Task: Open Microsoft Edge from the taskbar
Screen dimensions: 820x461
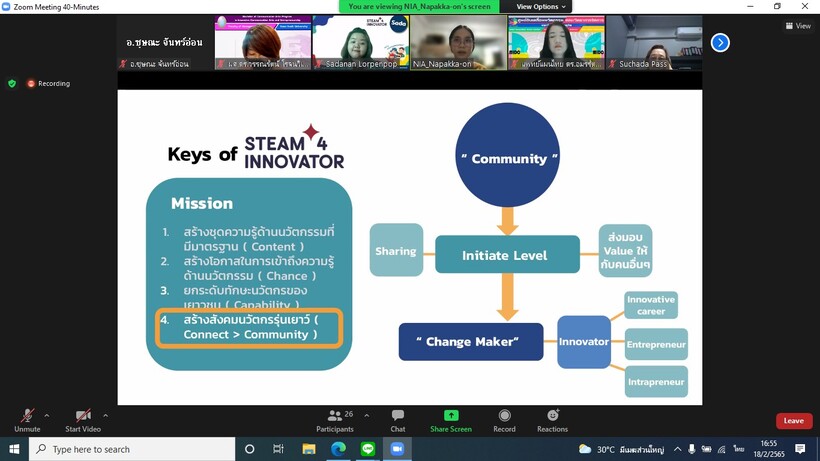Action: pos(338,450)
